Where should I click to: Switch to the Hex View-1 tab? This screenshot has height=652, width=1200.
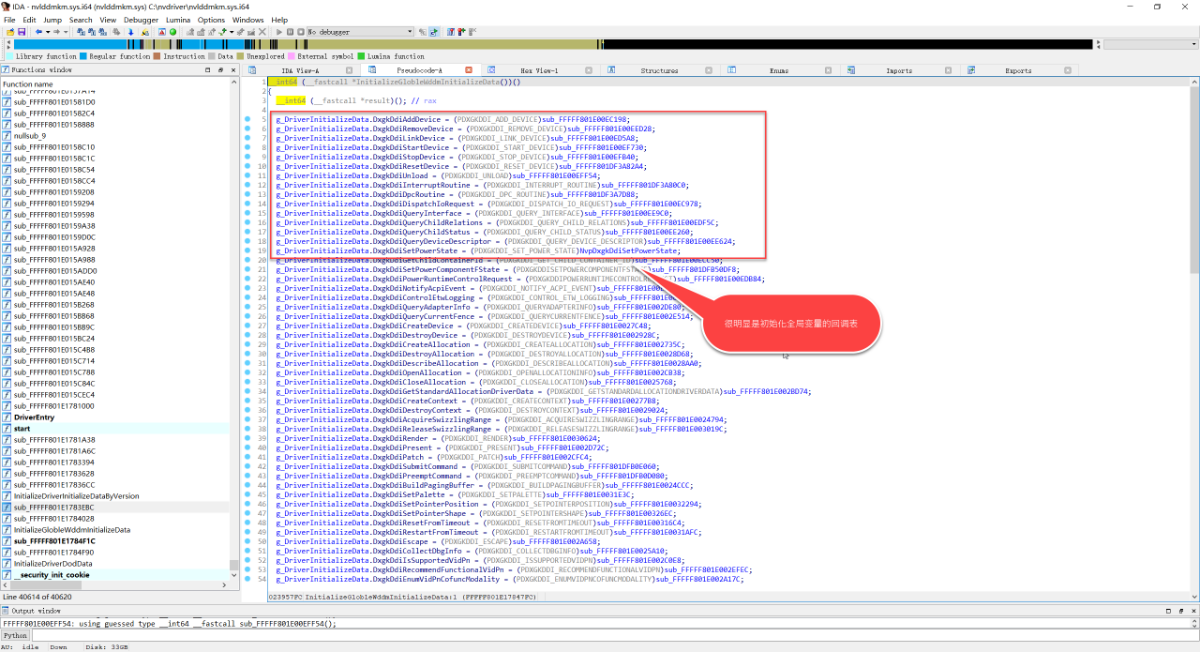[539, 71]
